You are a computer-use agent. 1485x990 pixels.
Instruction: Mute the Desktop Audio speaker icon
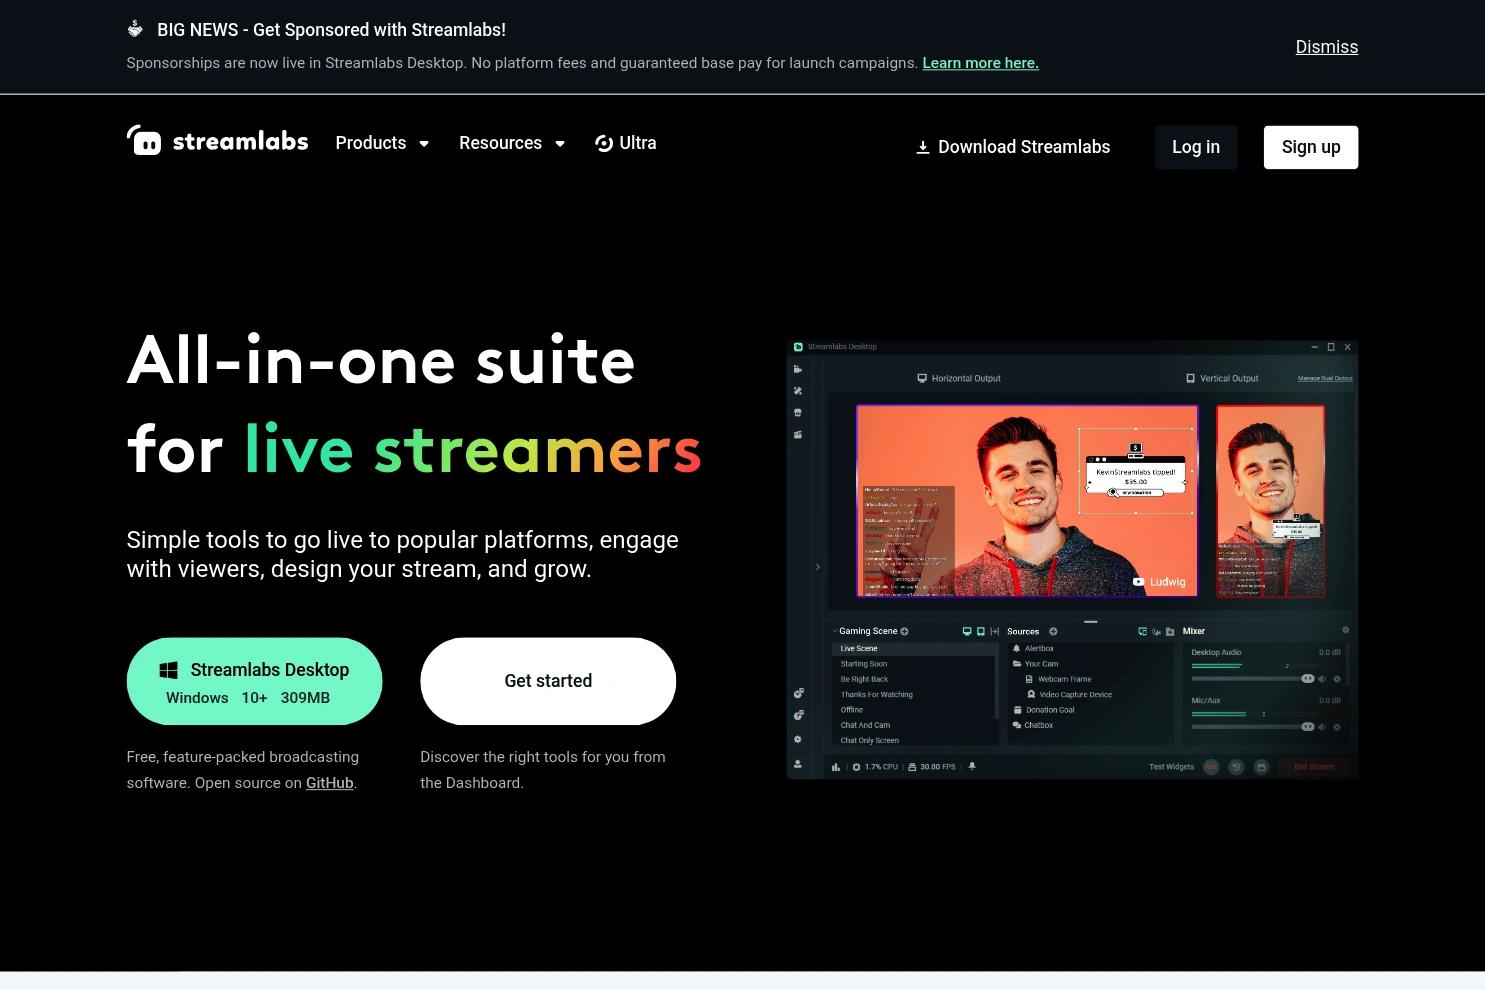pos(1322,679)
